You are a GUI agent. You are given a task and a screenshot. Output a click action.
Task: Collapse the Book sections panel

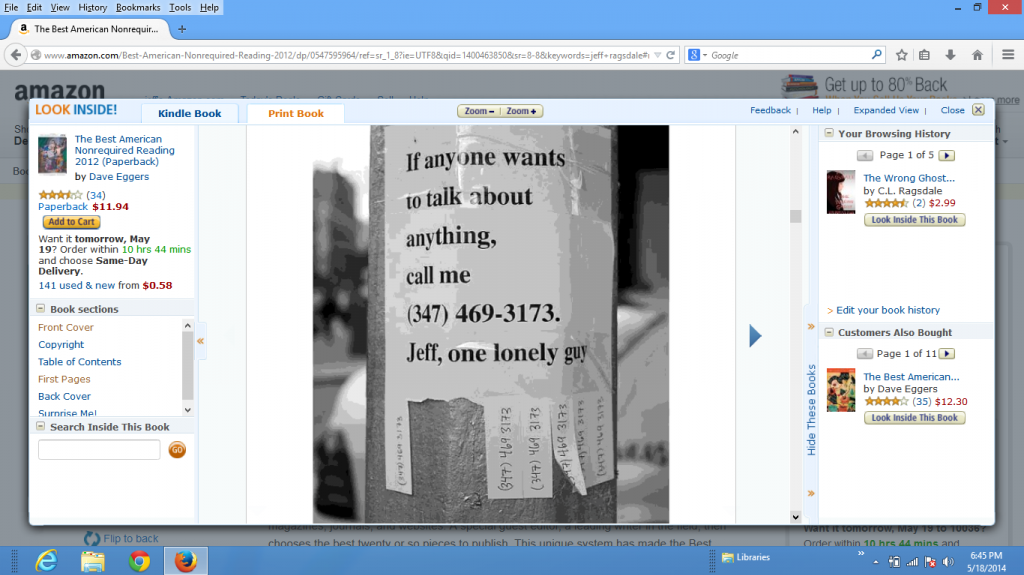coord(41,309)
